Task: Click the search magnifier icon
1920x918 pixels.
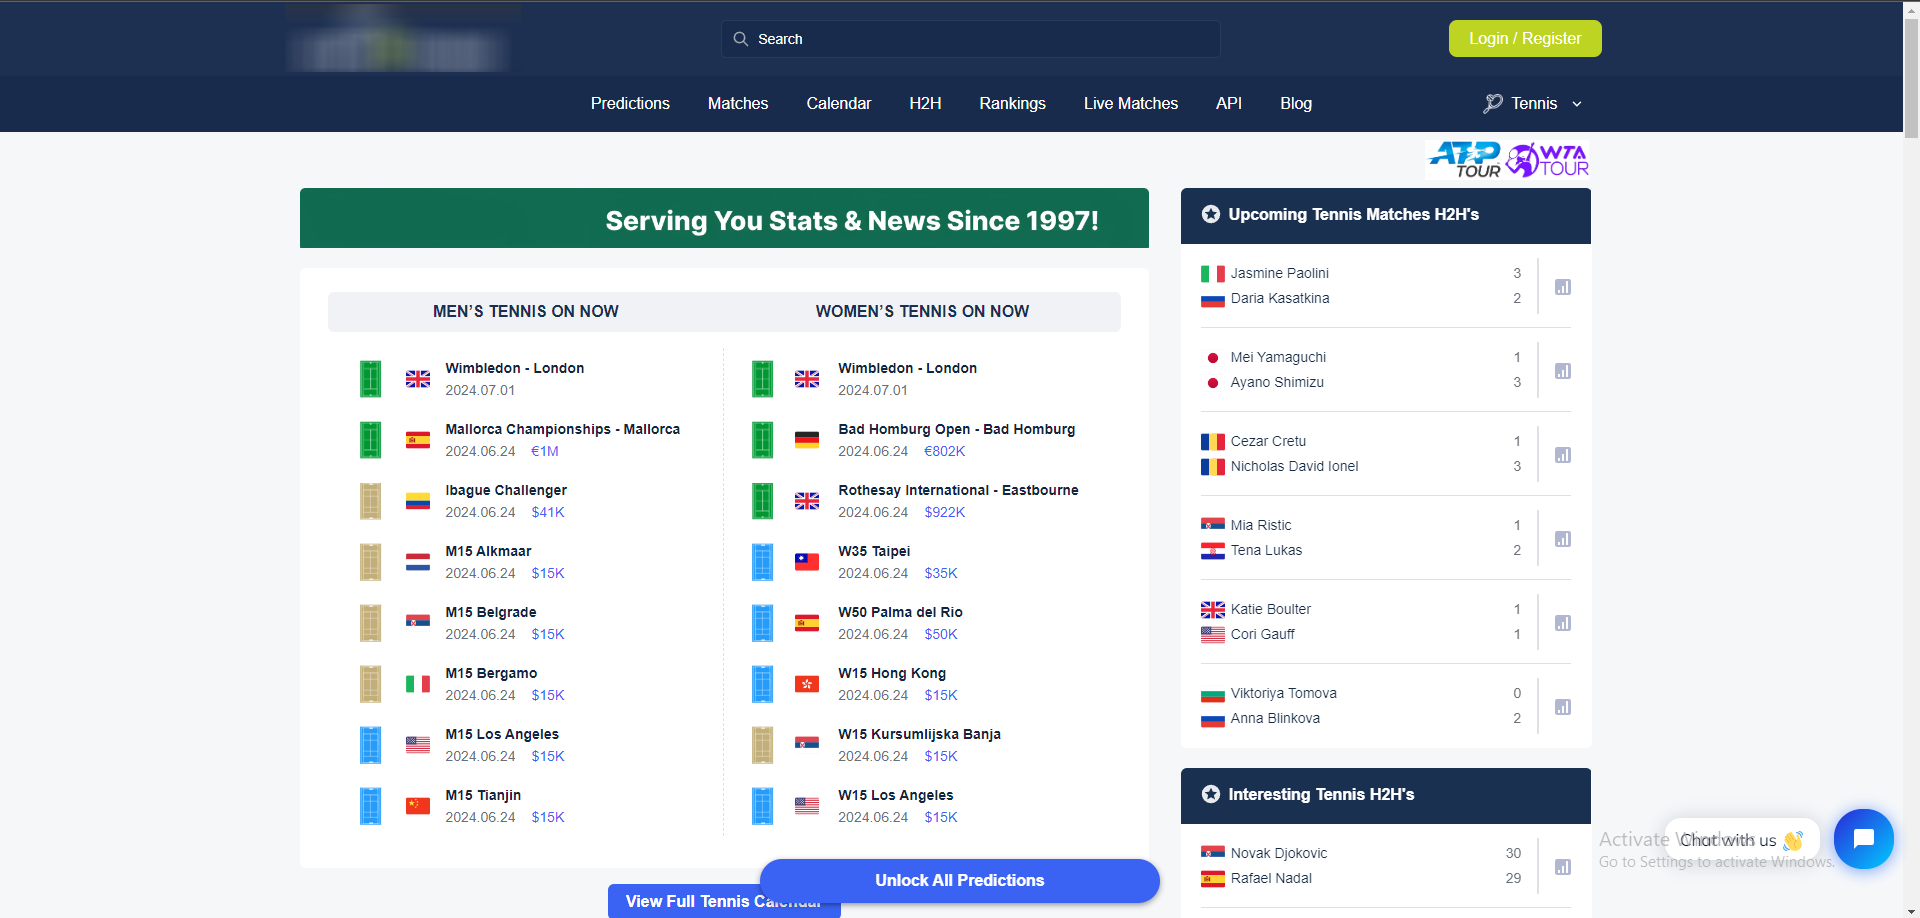Action: coord(741,39)
